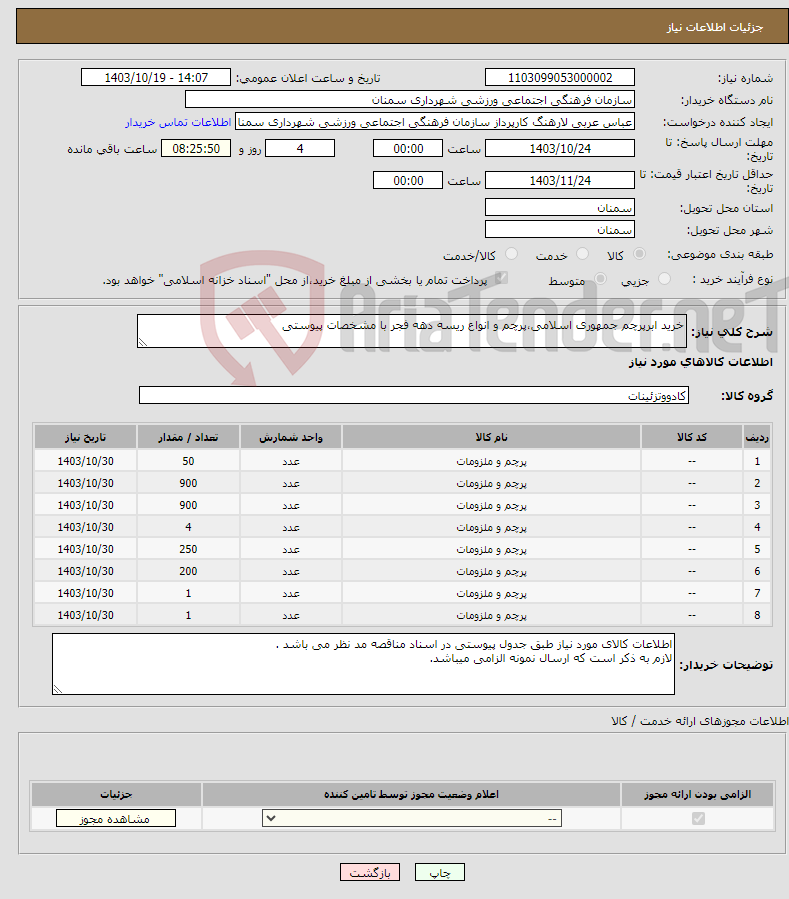
Task: Click the announcement date field 1403/10/19 - 14:07
Action: pos(156,77)
